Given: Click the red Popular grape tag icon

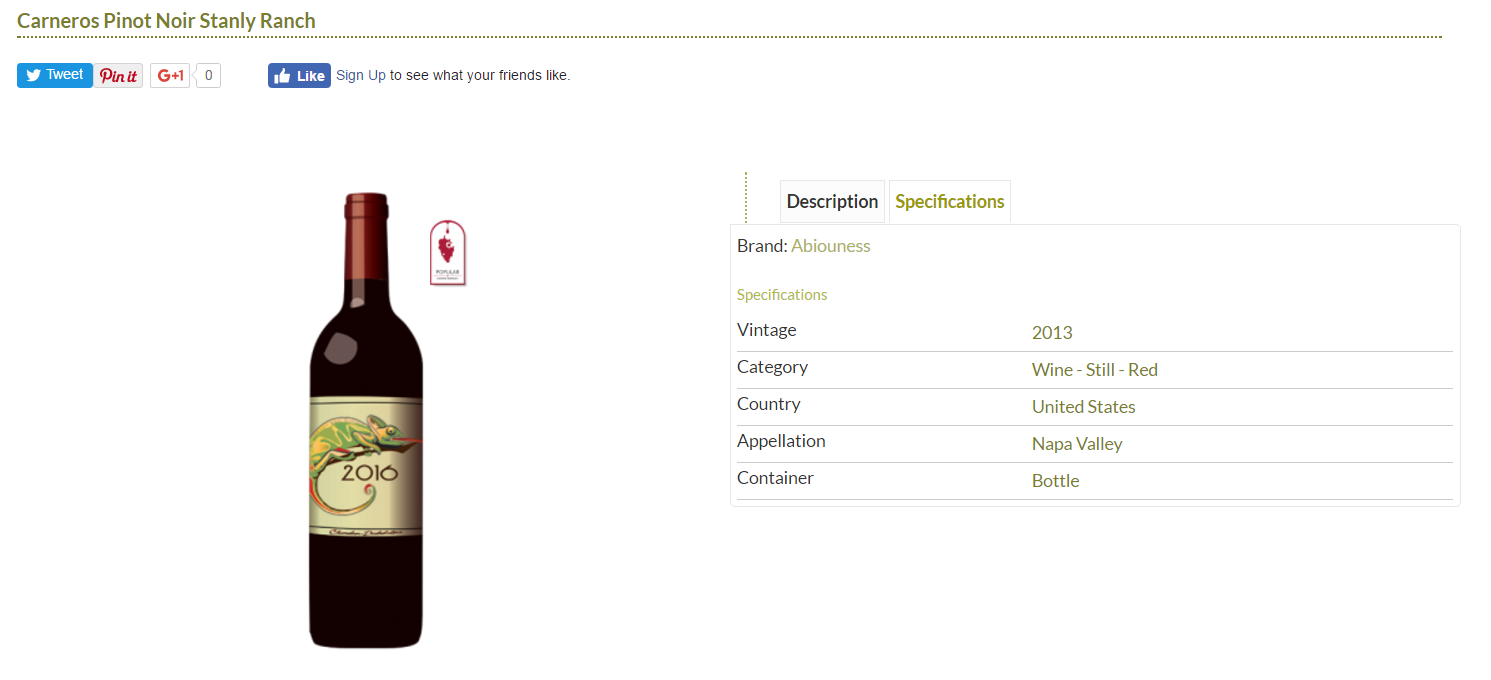Looking at the screenshot, I should 448,254.
